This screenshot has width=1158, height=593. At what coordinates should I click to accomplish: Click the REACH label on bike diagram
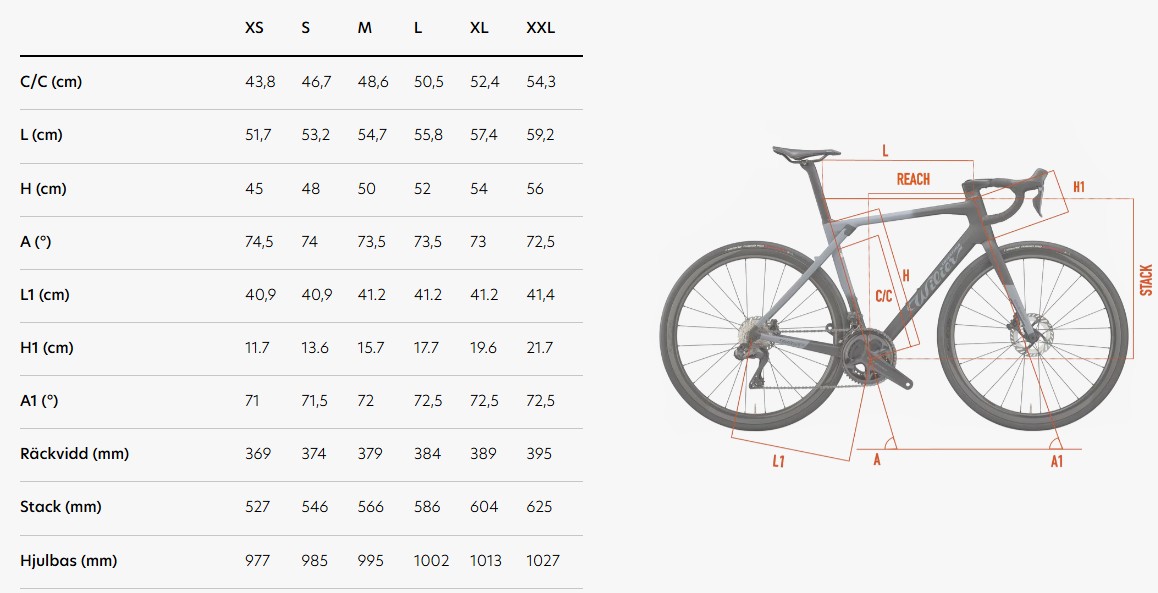click(x=913, y=179)
